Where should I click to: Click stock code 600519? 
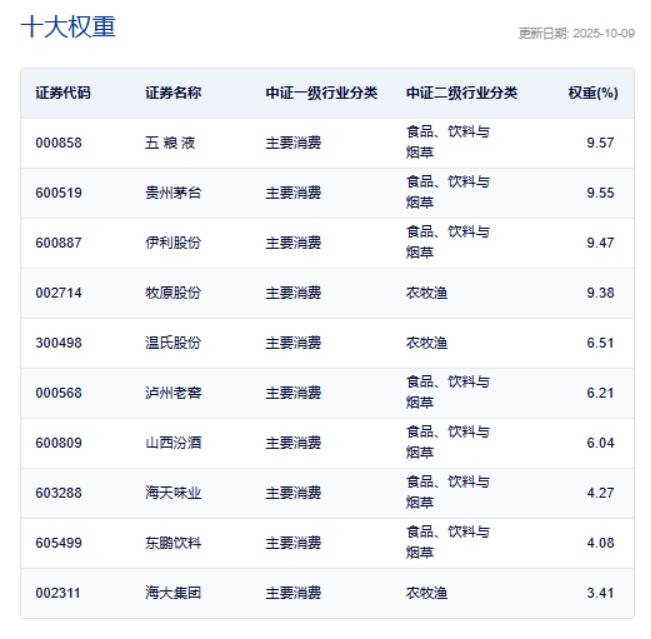[59, 193]
